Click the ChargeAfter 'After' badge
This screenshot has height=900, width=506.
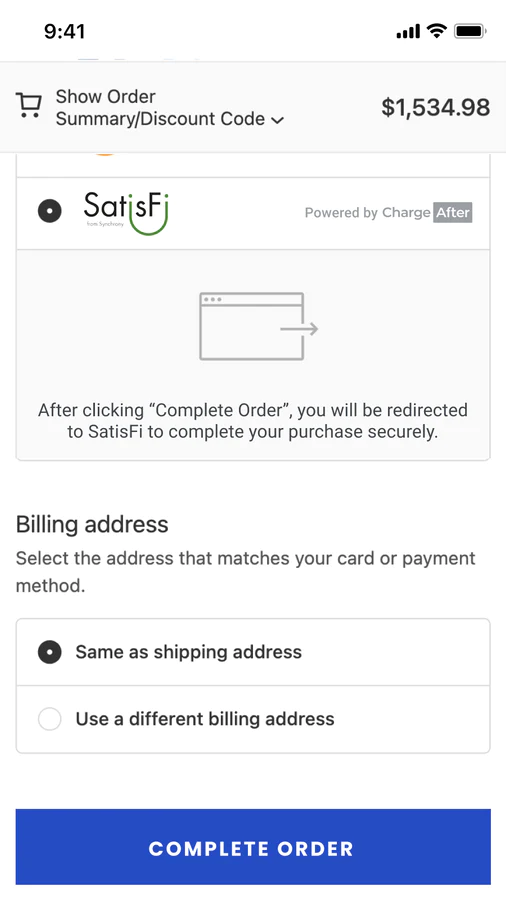453,212
